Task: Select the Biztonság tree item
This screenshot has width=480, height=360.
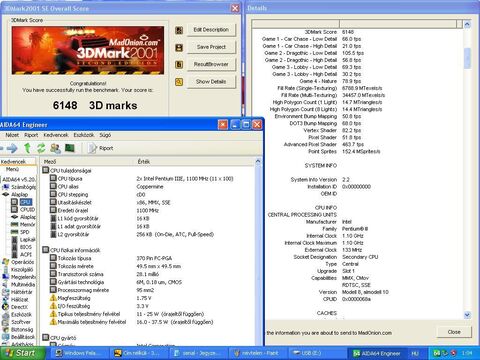Action: point(19,329)
